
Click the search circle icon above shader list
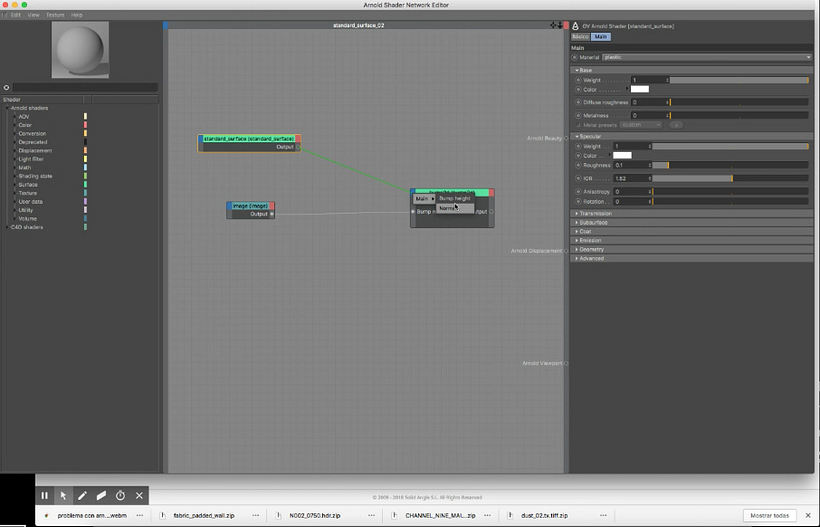6,87
